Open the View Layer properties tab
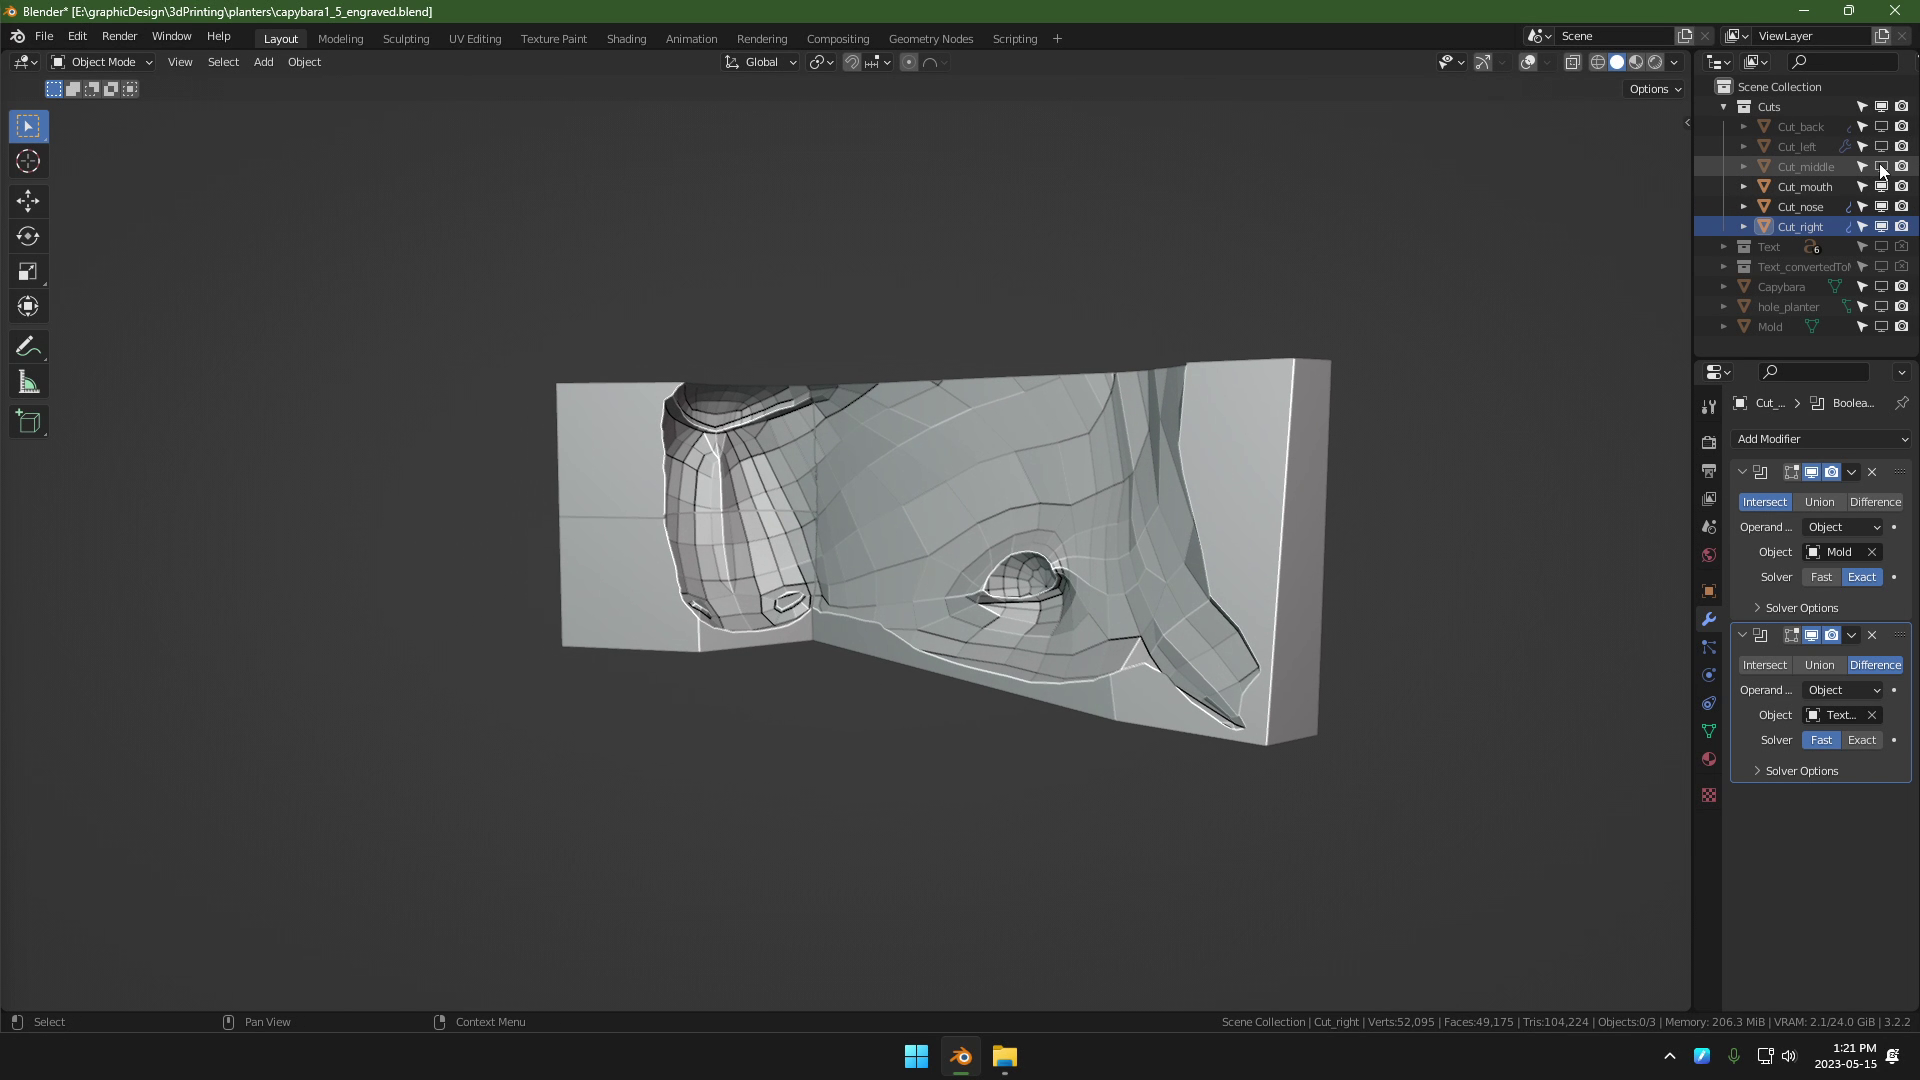Screen dimensions: 1920x1080 1709,499
